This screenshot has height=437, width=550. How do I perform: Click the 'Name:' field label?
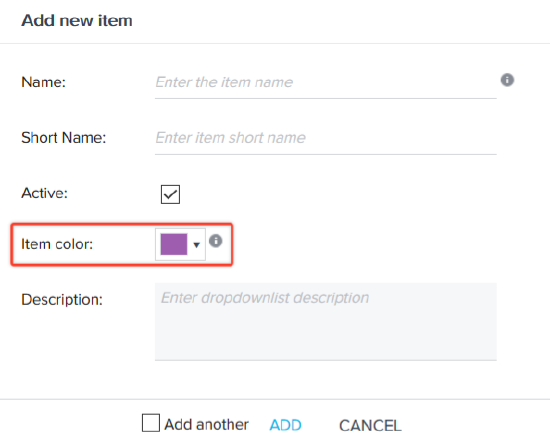click(43, 82)
